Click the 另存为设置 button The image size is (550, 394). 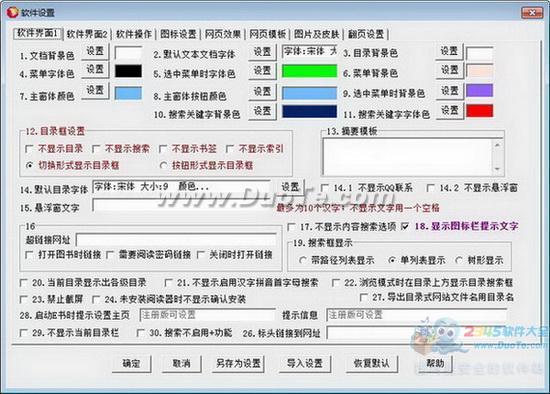tap(239, 363)
